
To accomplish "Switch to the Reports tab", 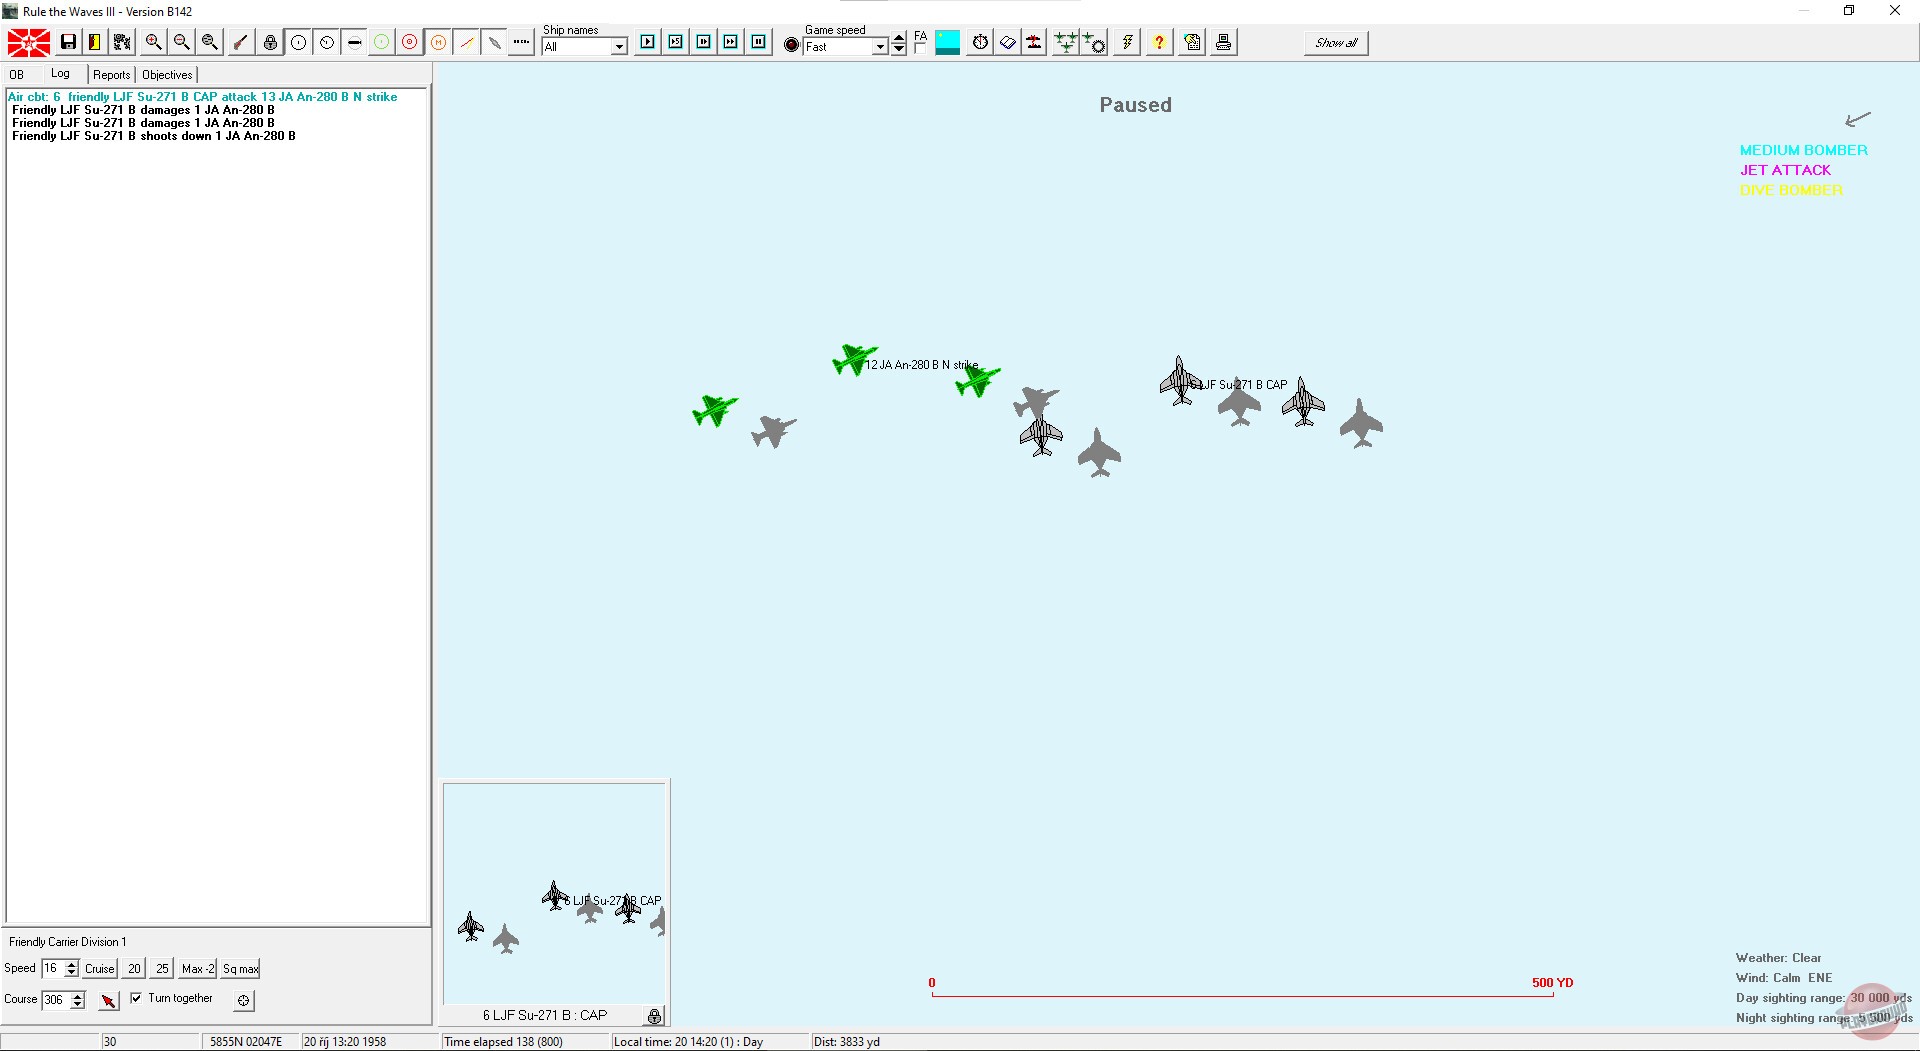I will 111,75.
